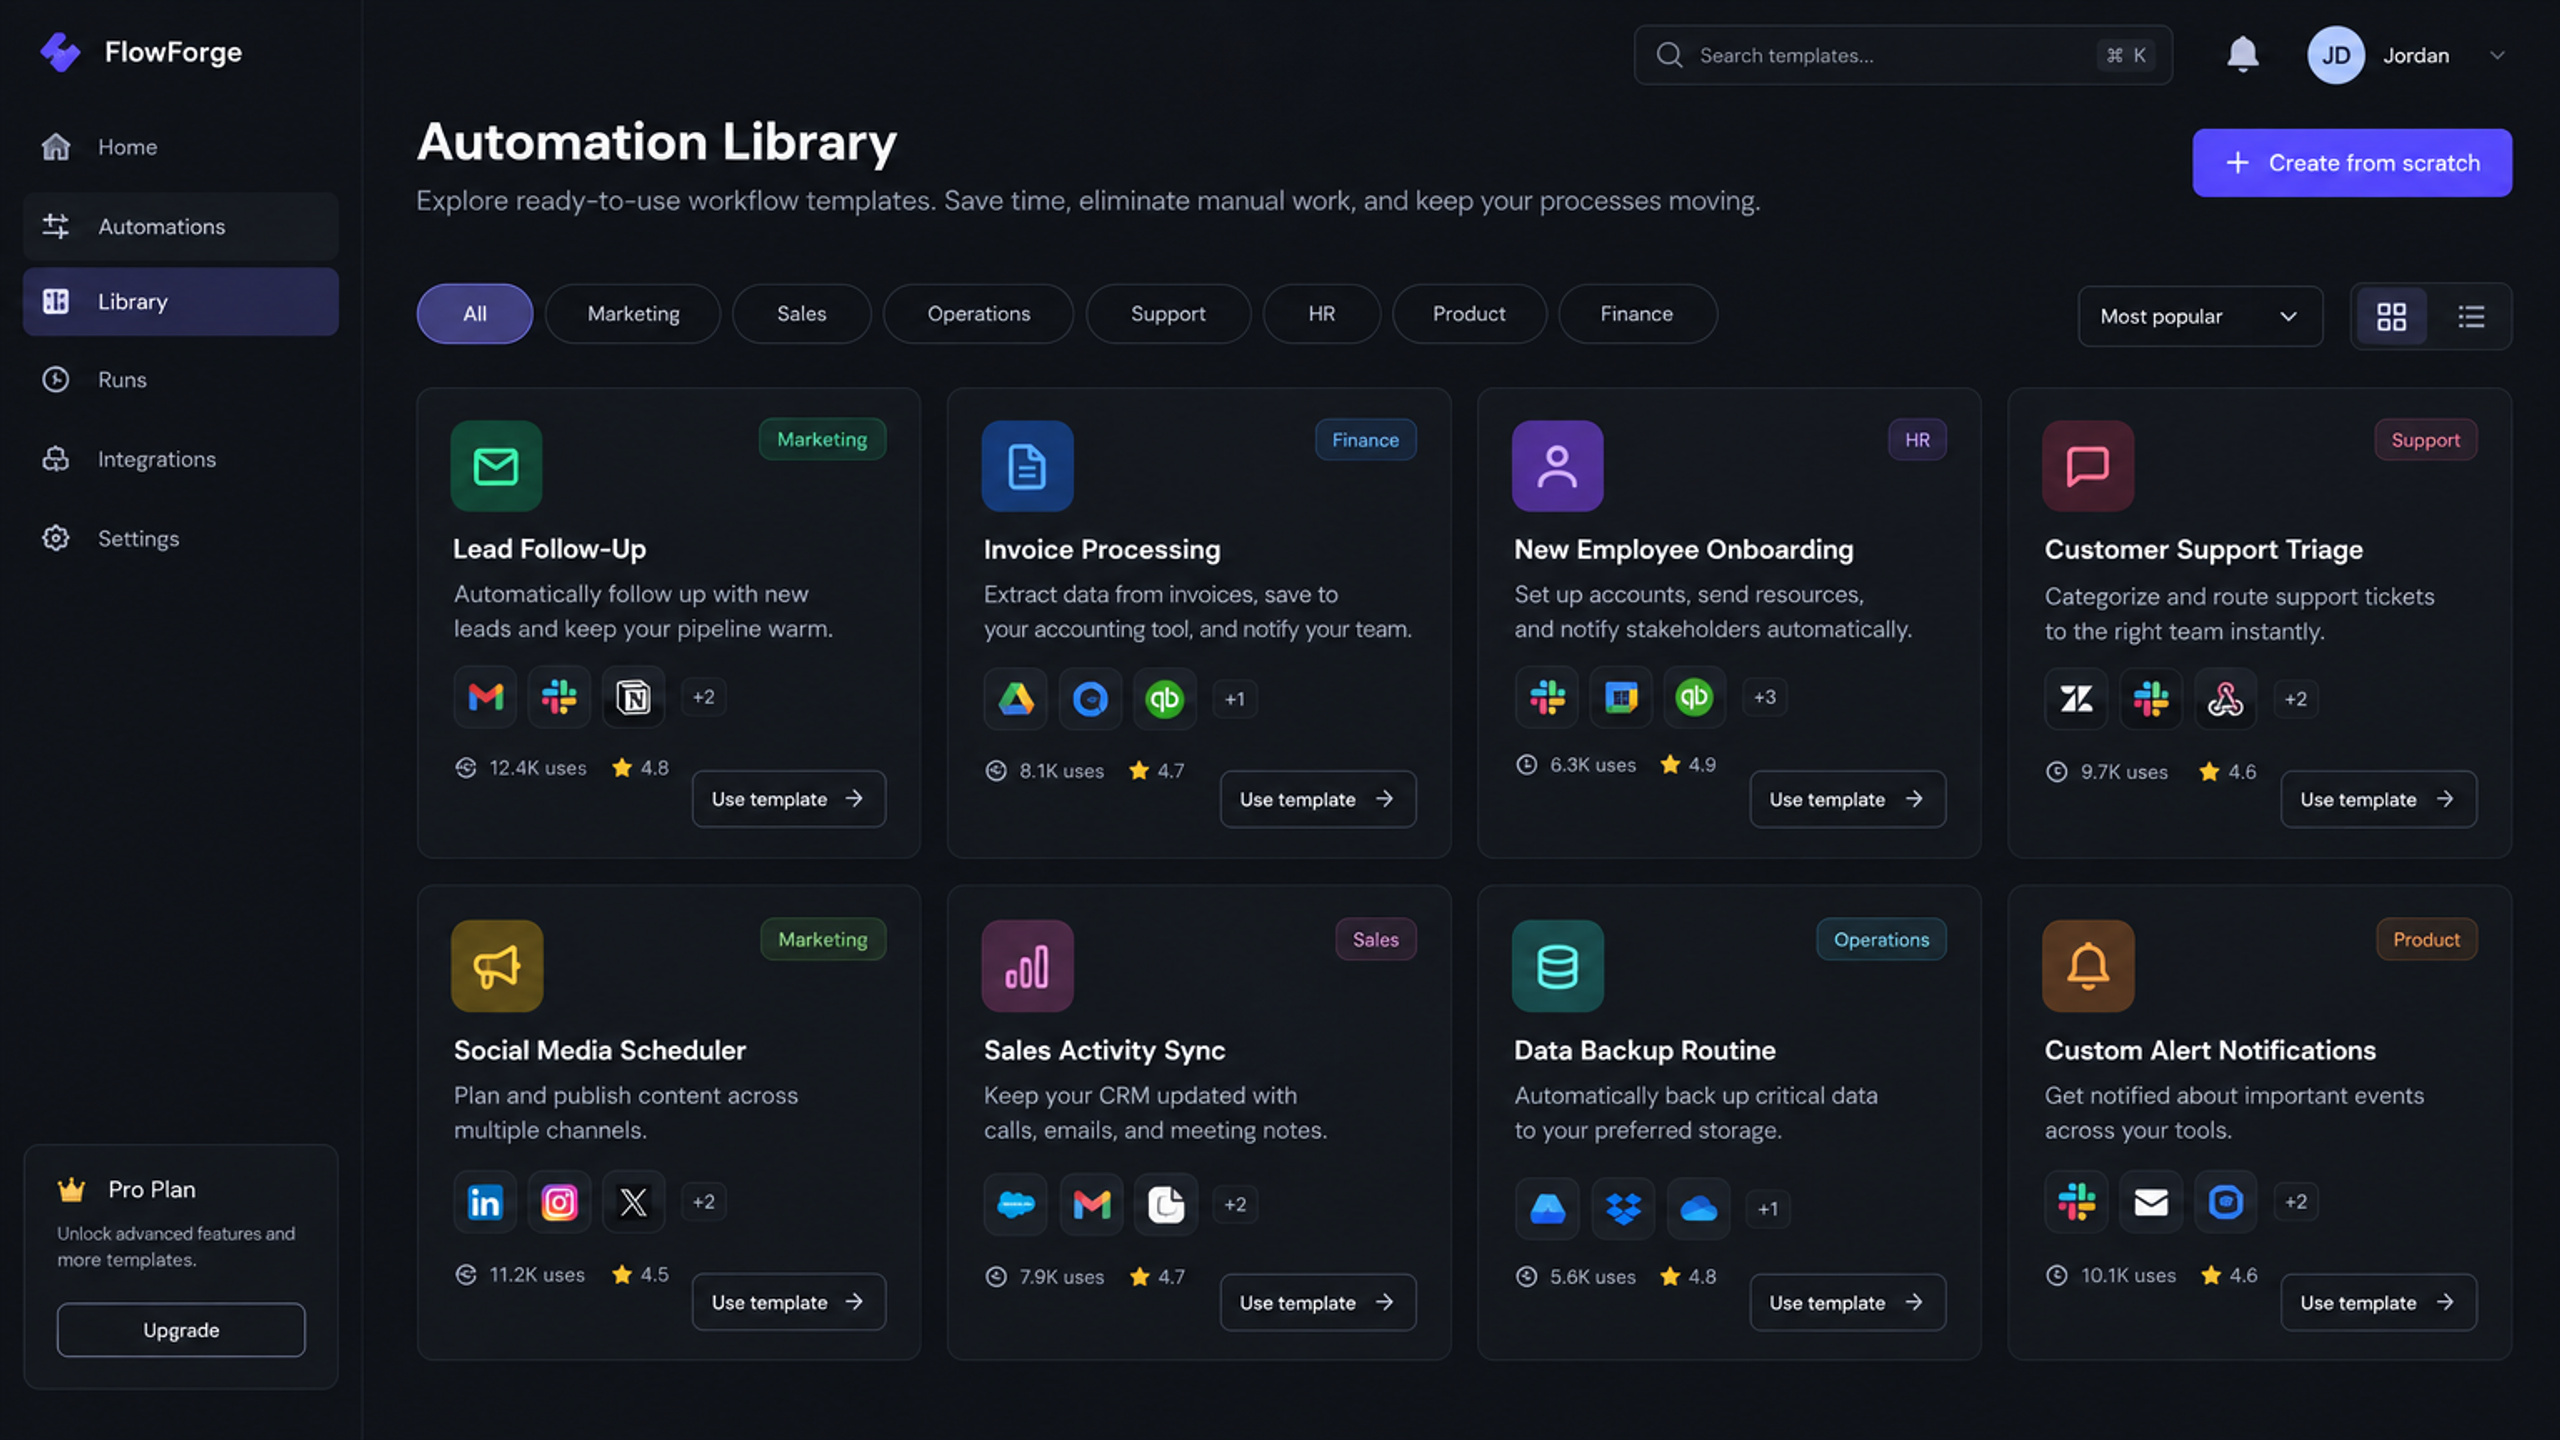Click the HR tag on New Employee Onboarding
The image size is (2560, 1440).
click(x=1917, y=440)
